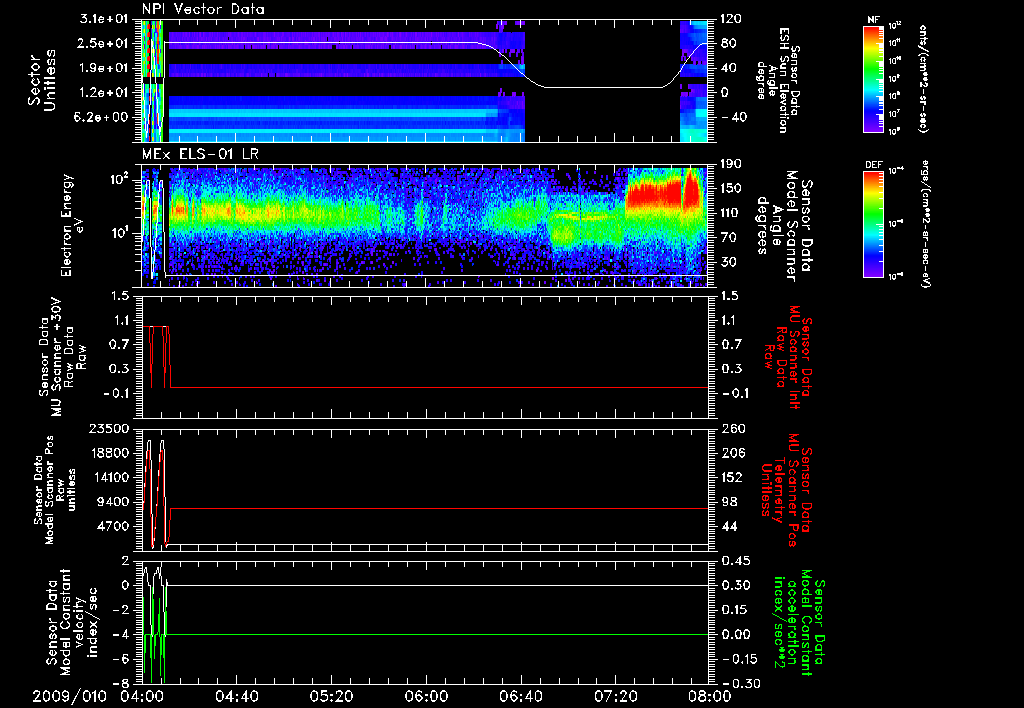Select the 'Sector Unitless' axis label
Screen dimensions: 1024x708
point(42,80)
